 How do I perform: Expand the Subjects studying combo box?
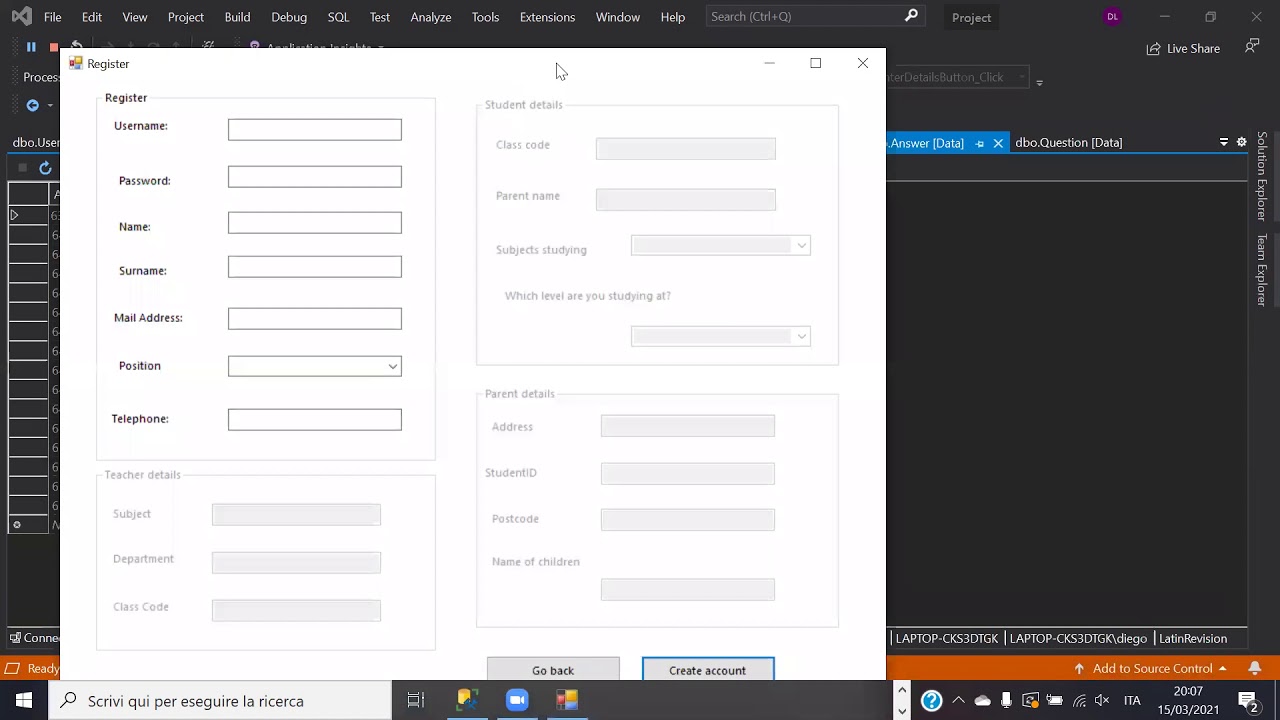(x=801, y=246)
